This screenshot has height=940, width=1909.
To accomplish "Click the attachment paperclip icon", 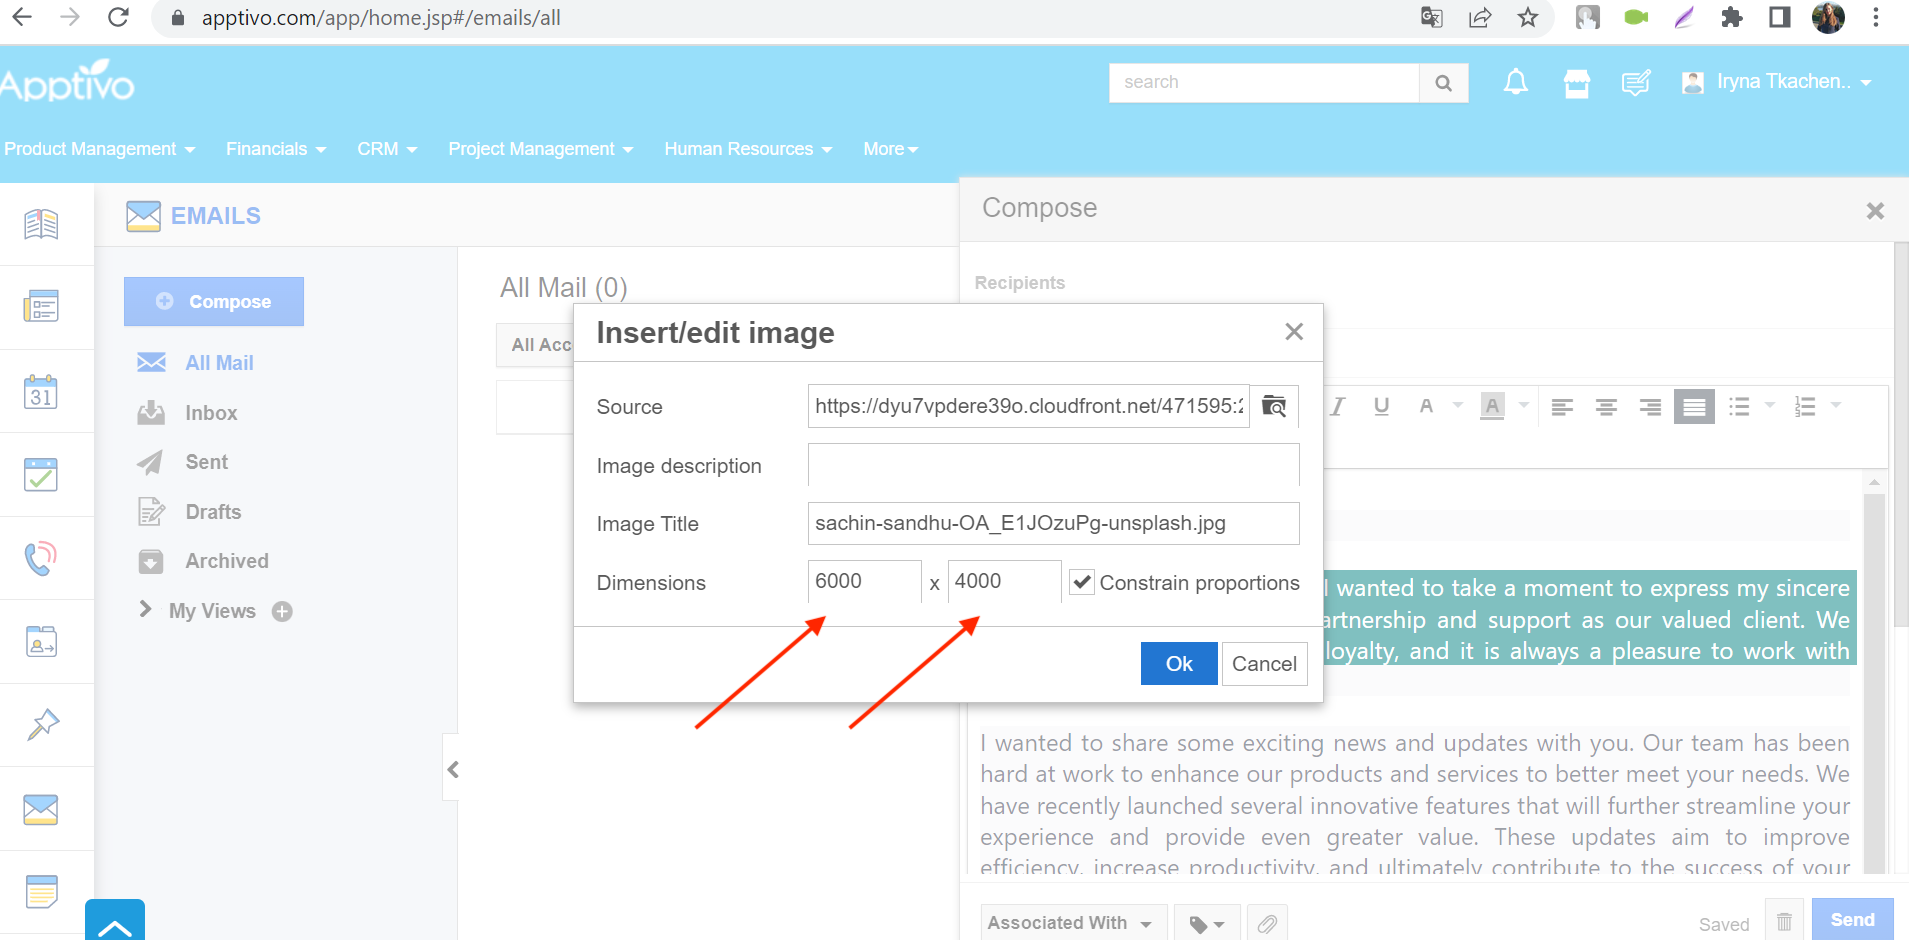I will pos(1267,923).
